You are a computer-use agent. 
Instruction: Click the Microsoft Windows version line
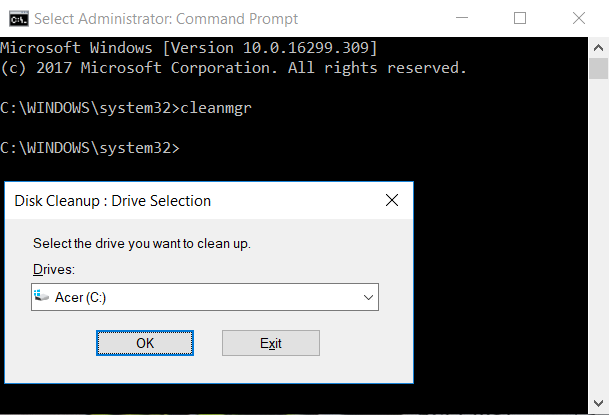188,48
